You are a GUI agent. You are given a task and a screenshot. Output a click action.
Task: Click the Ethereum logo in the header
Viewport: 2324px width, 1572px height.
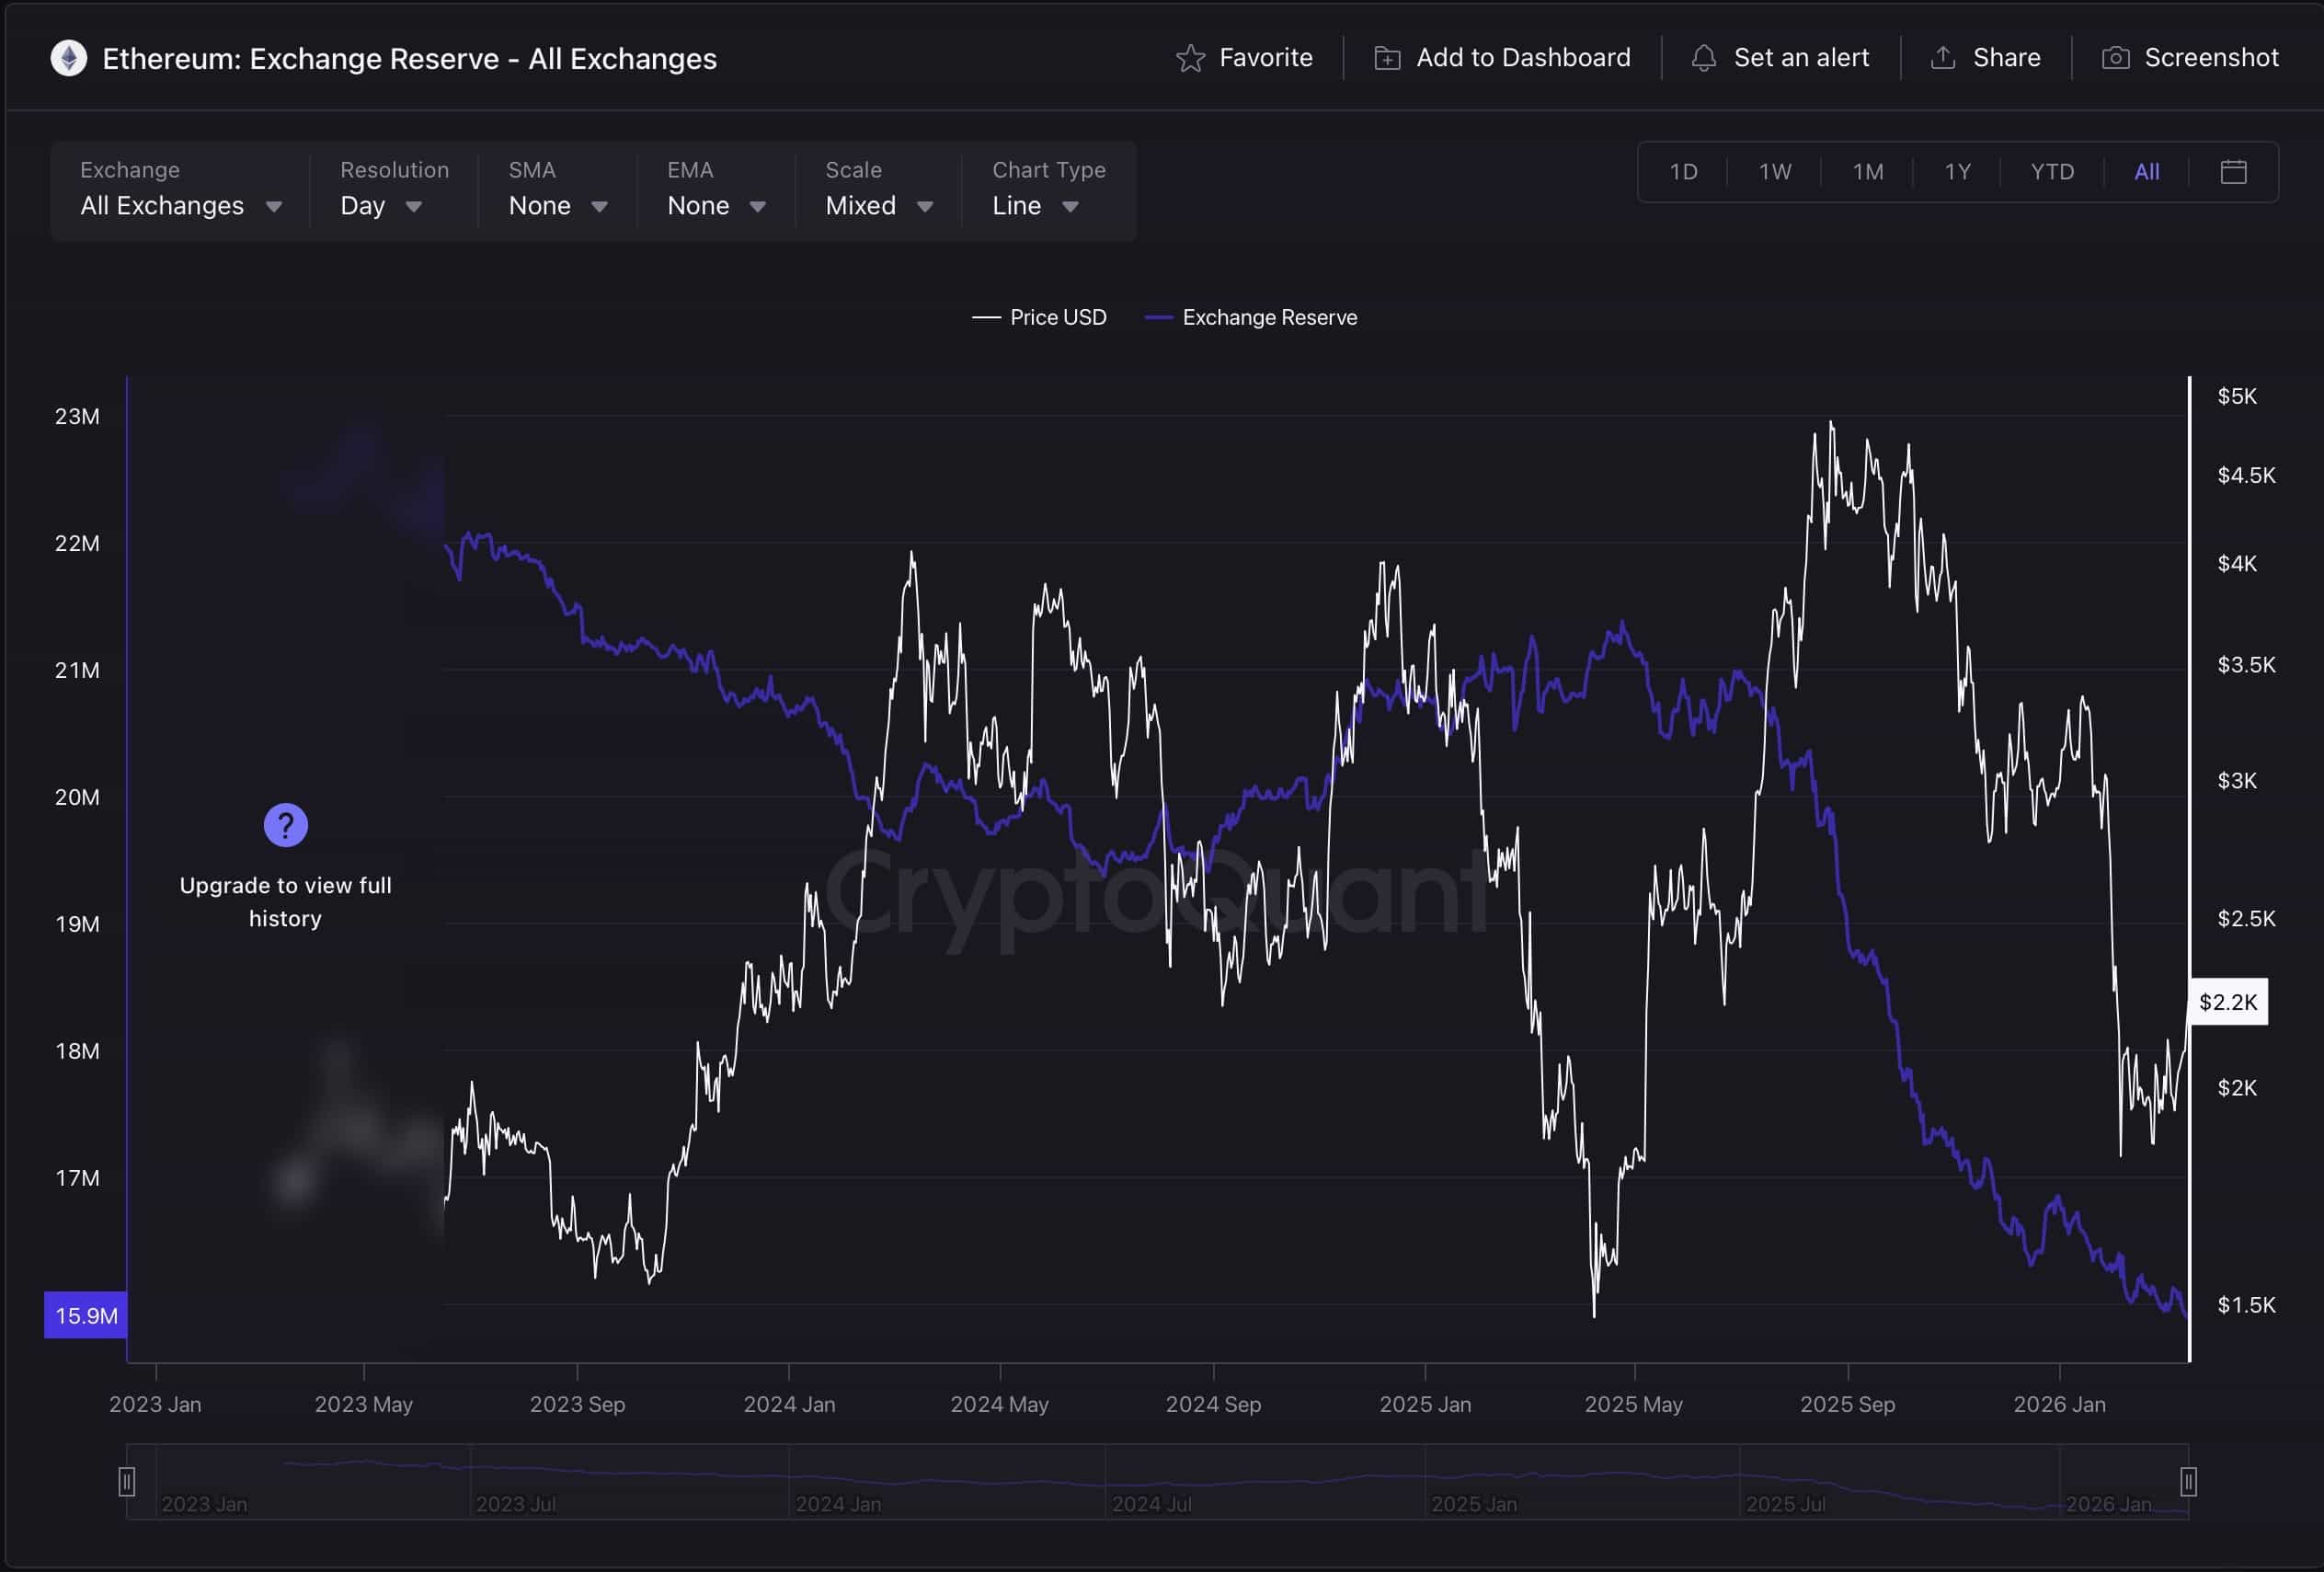(68, 57)
